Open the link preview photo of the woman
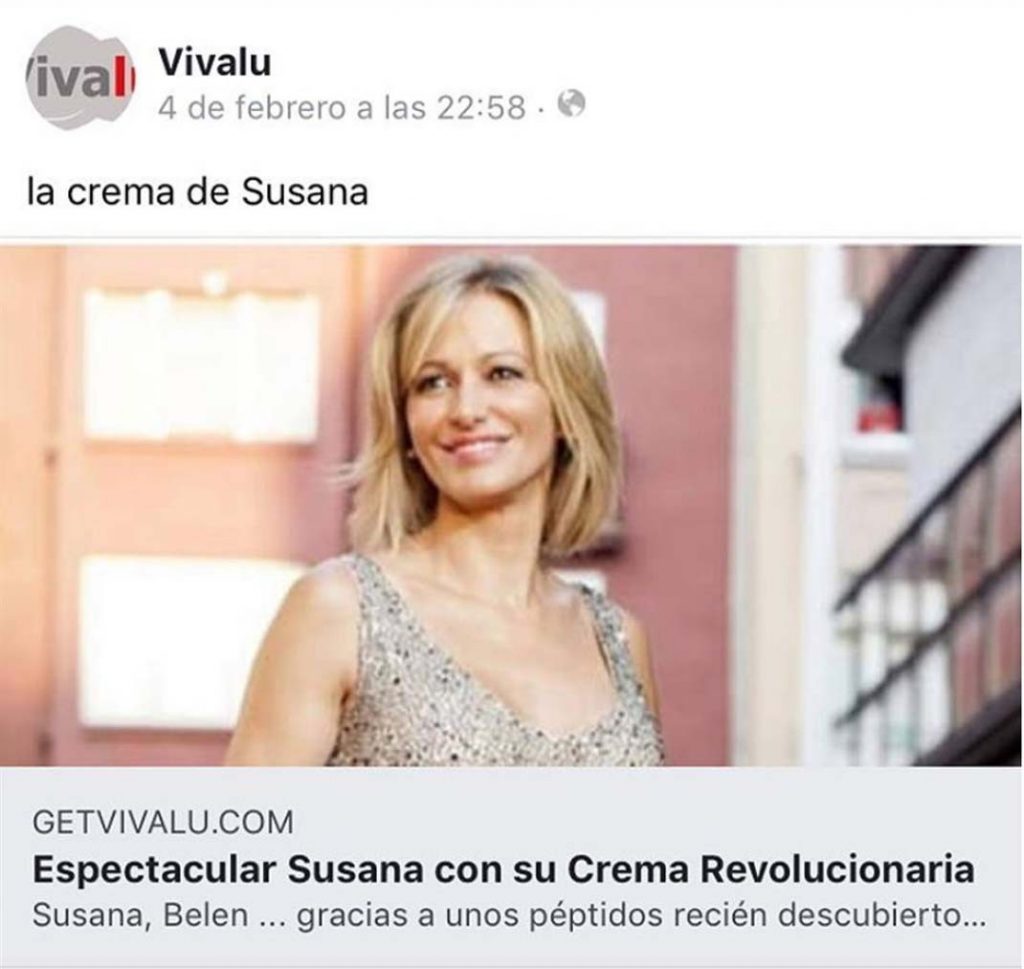 (511, 505)
